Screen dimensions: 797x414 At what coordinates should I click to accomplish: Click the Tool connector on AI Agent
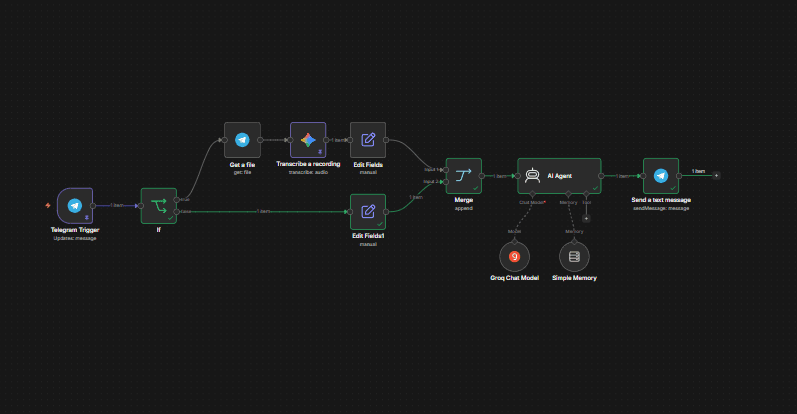[586, 194]
